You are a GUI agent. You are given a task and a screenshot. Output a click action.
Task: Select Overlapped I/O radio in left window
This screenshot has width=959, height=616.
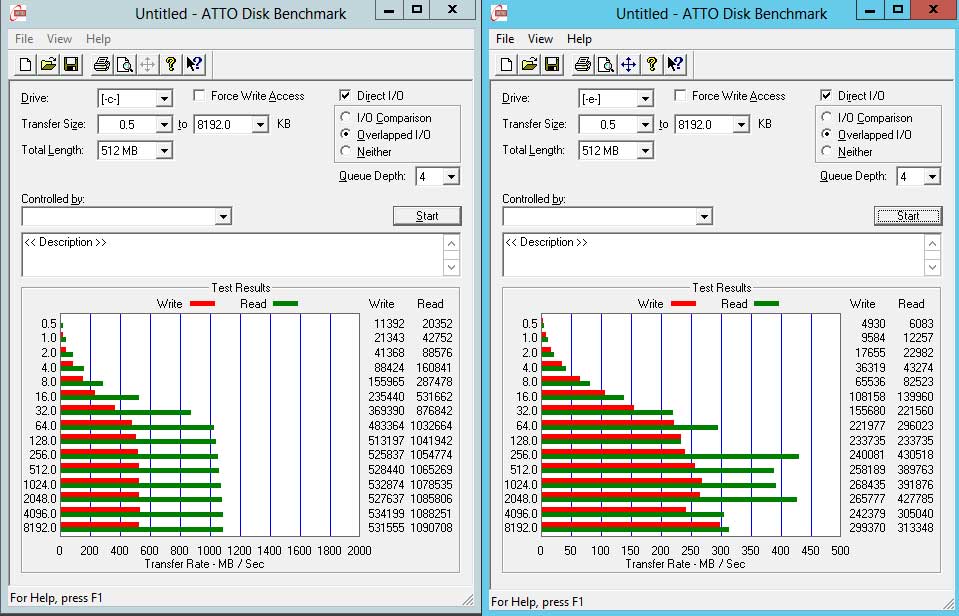click(346, 134)
